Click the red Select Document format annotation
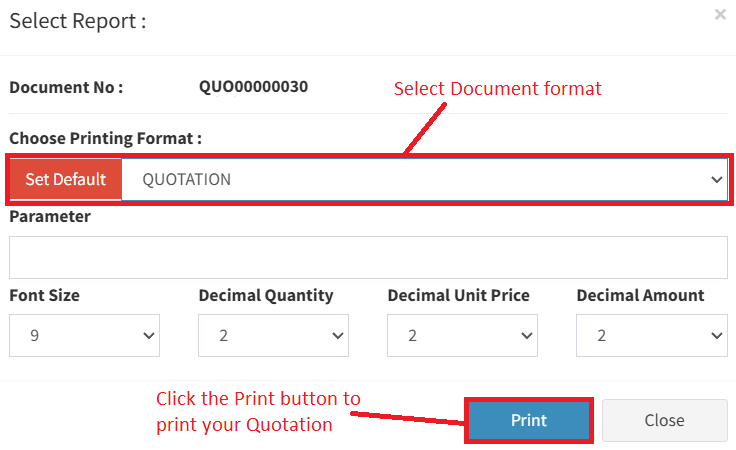736x450 pixels. (497, 89)
